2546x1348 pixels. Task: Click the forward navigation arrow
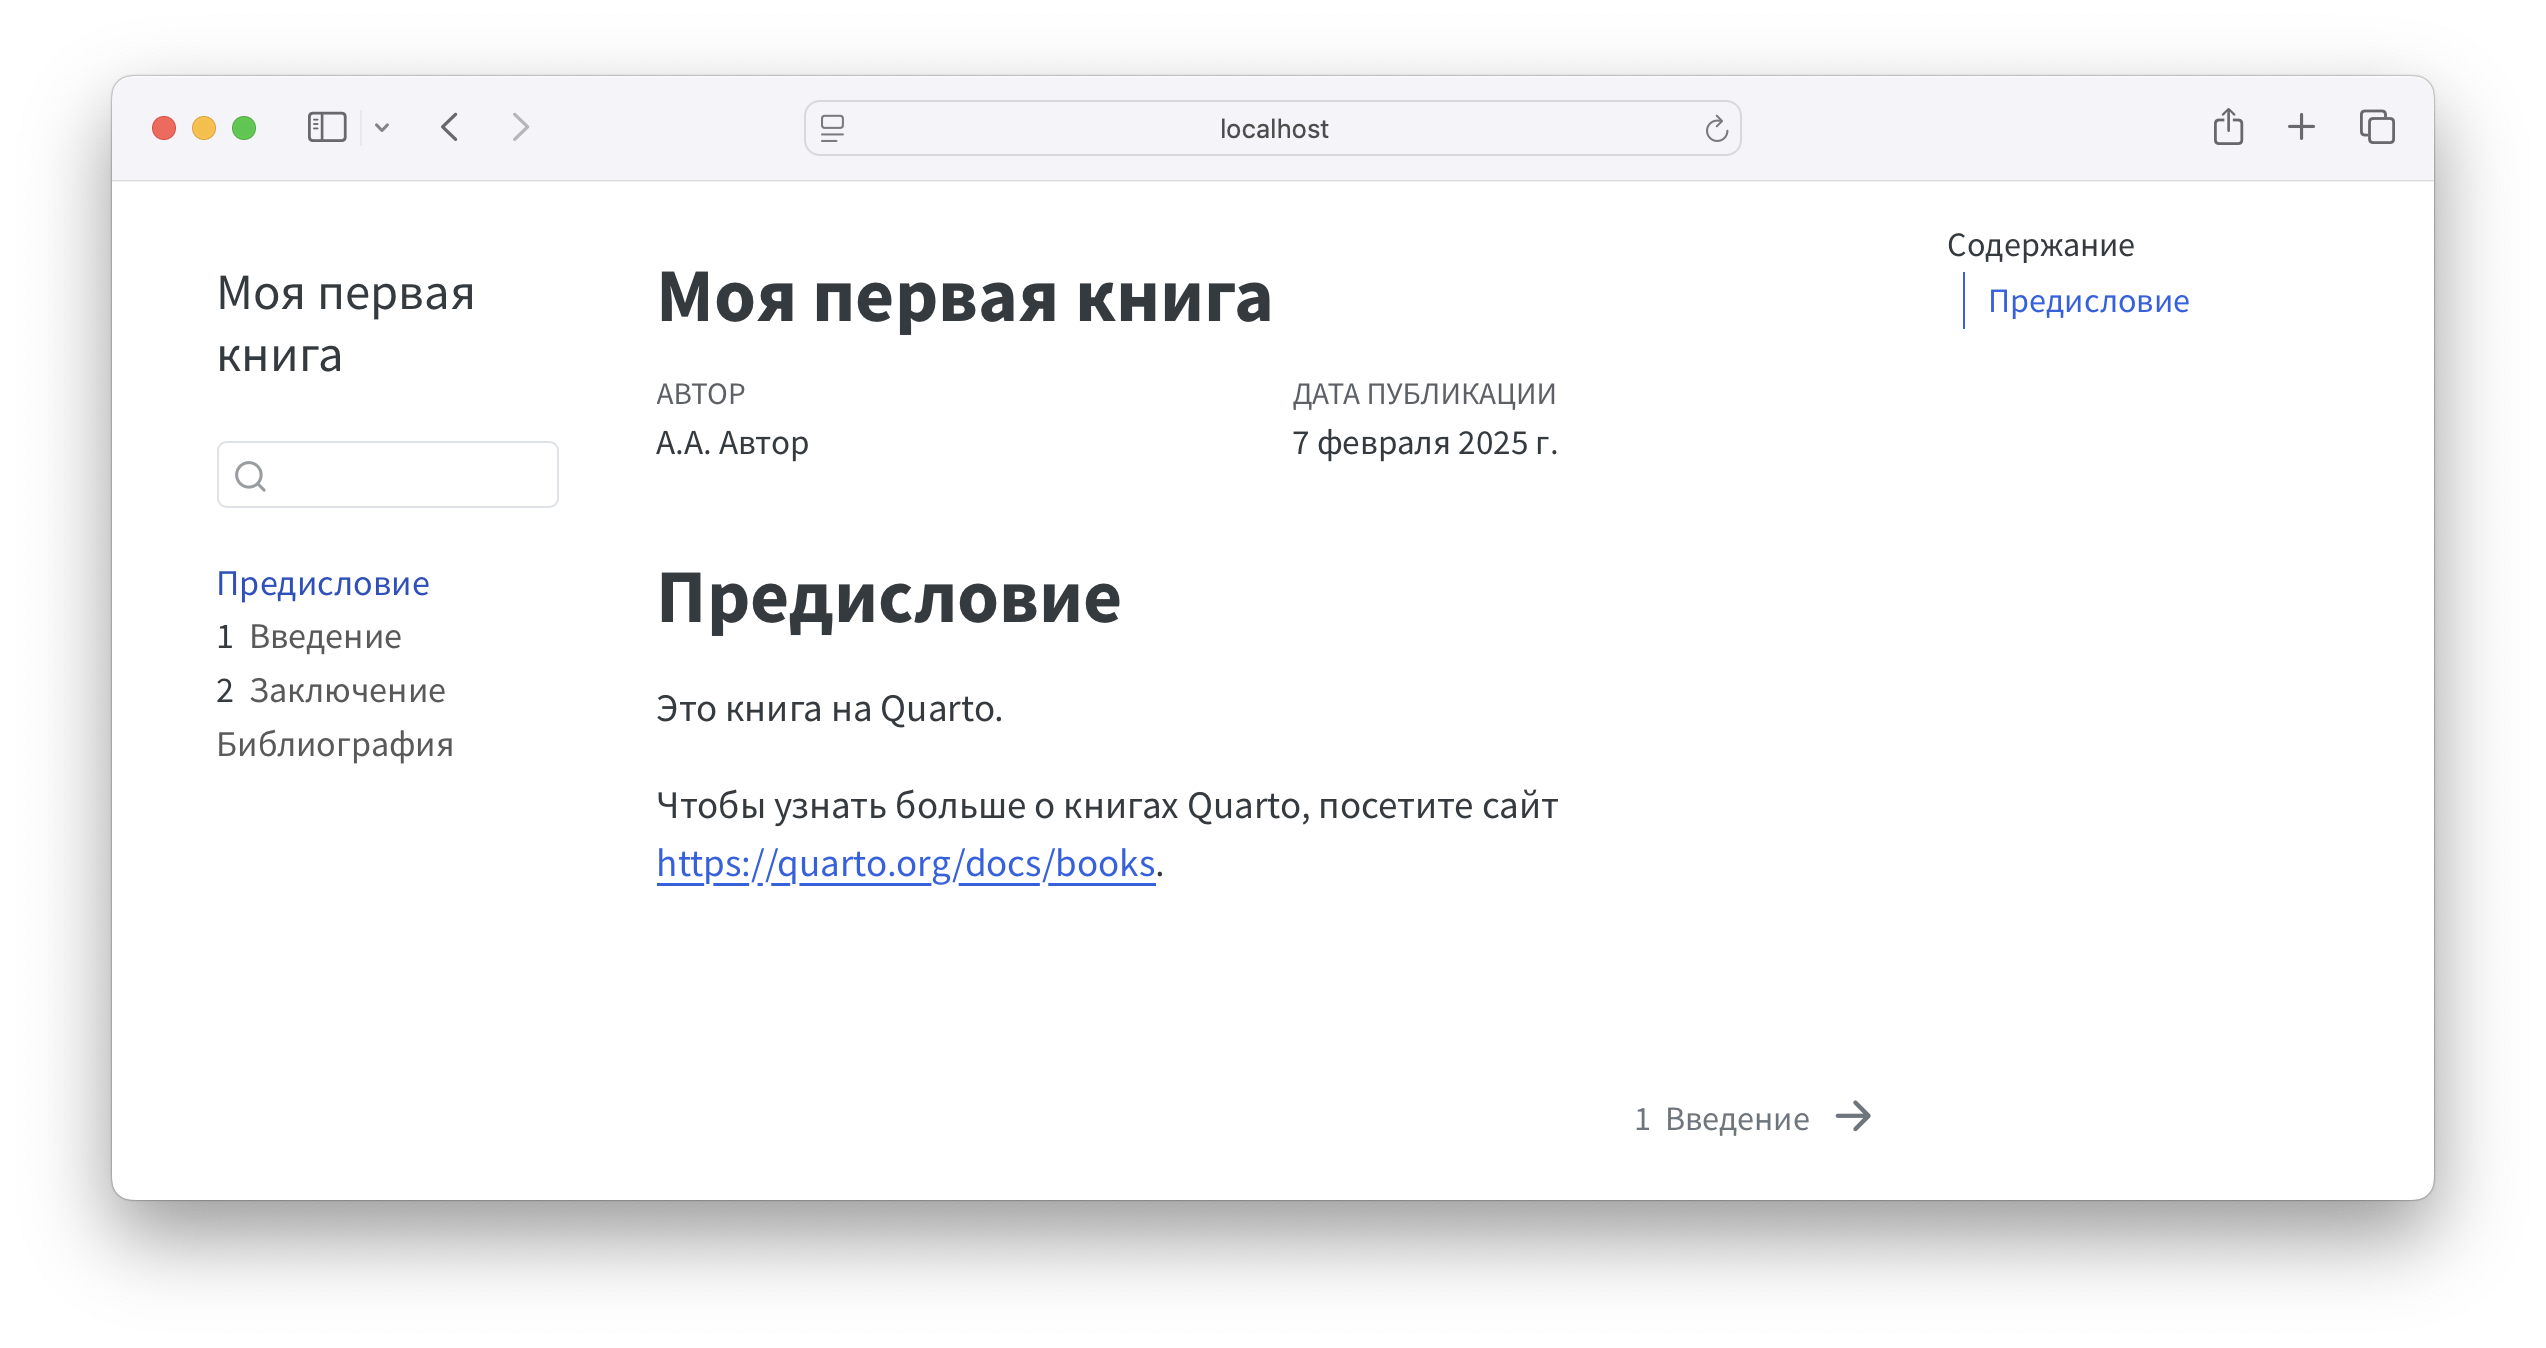tap(520, 127)
